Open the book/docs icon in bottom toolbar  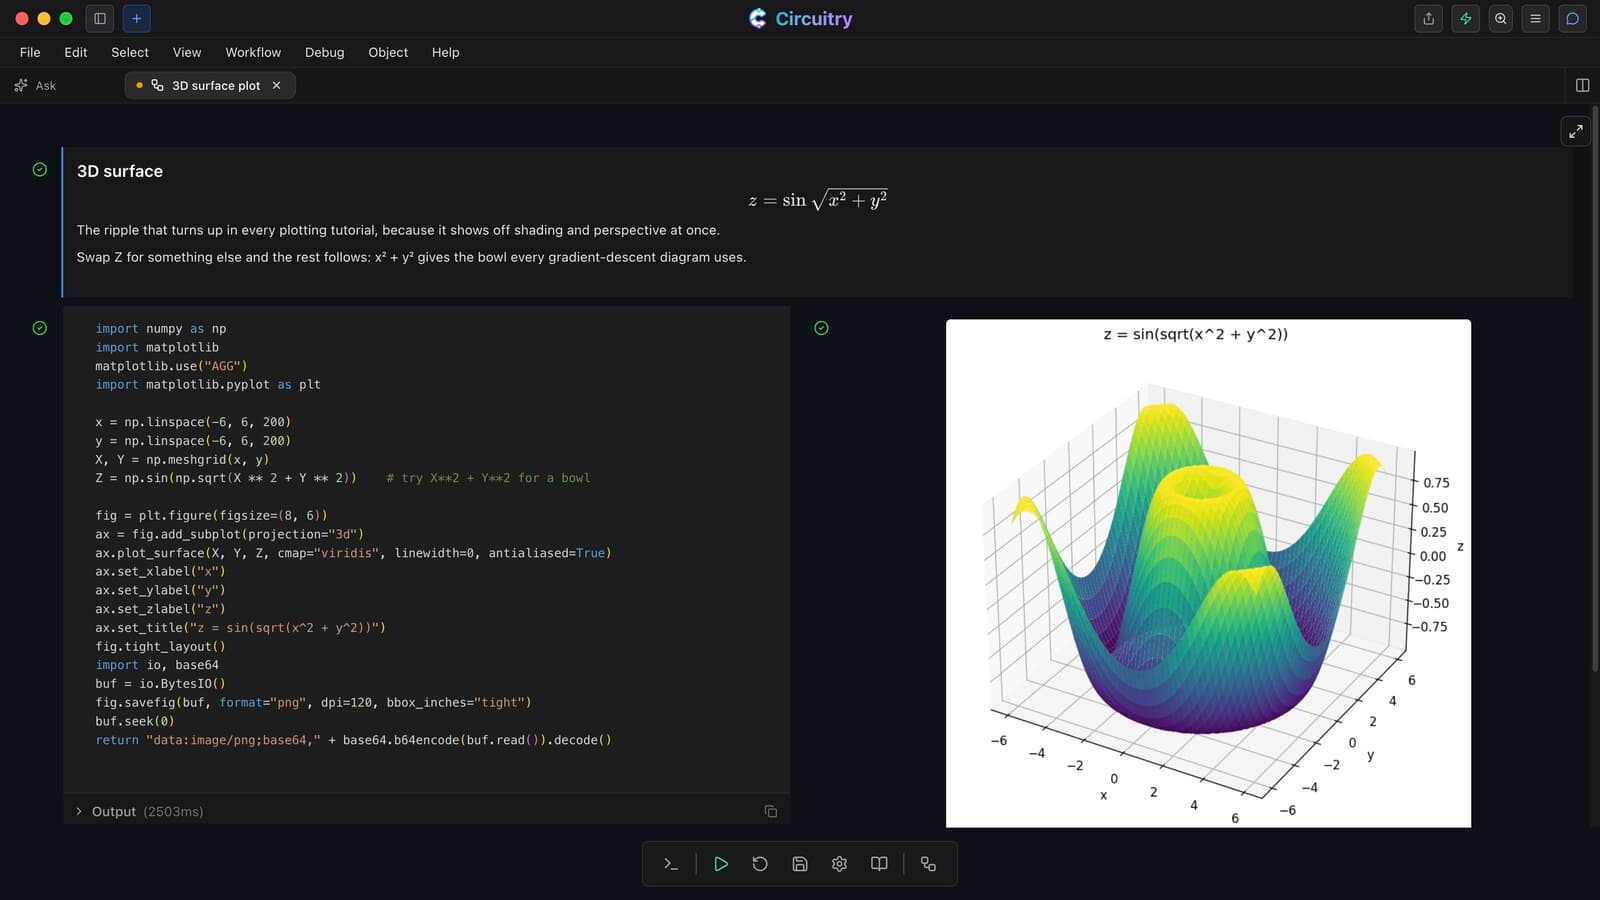[x=879, y=864]
